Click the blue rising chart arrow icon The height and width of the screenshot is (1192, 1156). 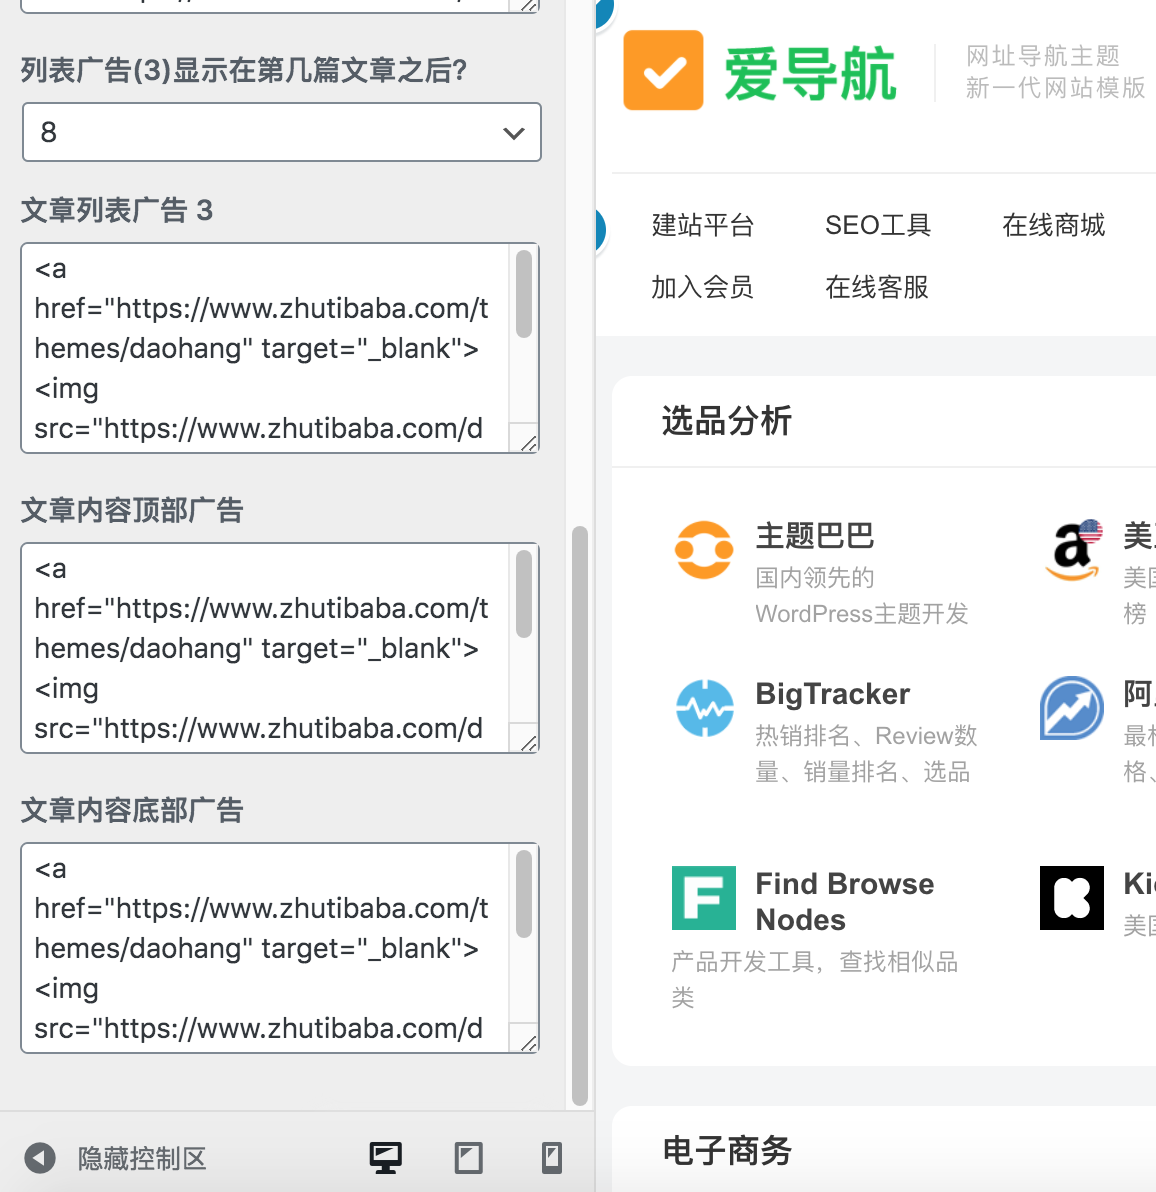[1072, 708]
